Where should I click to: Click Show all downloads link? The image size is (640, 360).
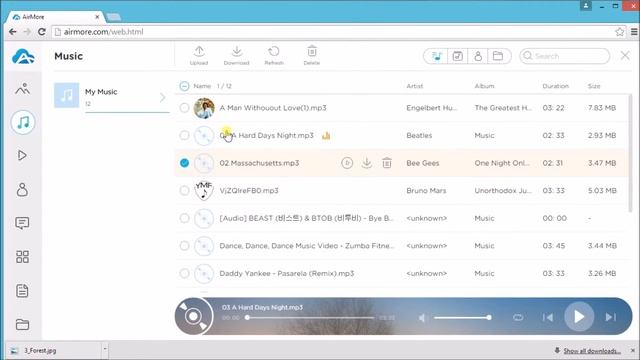pyautogui.click(x=592, y=351)
